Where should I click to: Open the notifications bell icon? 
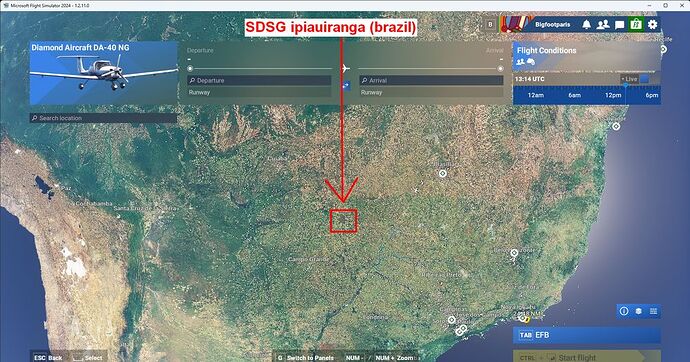pyautogui.click(x=587, y=25)
